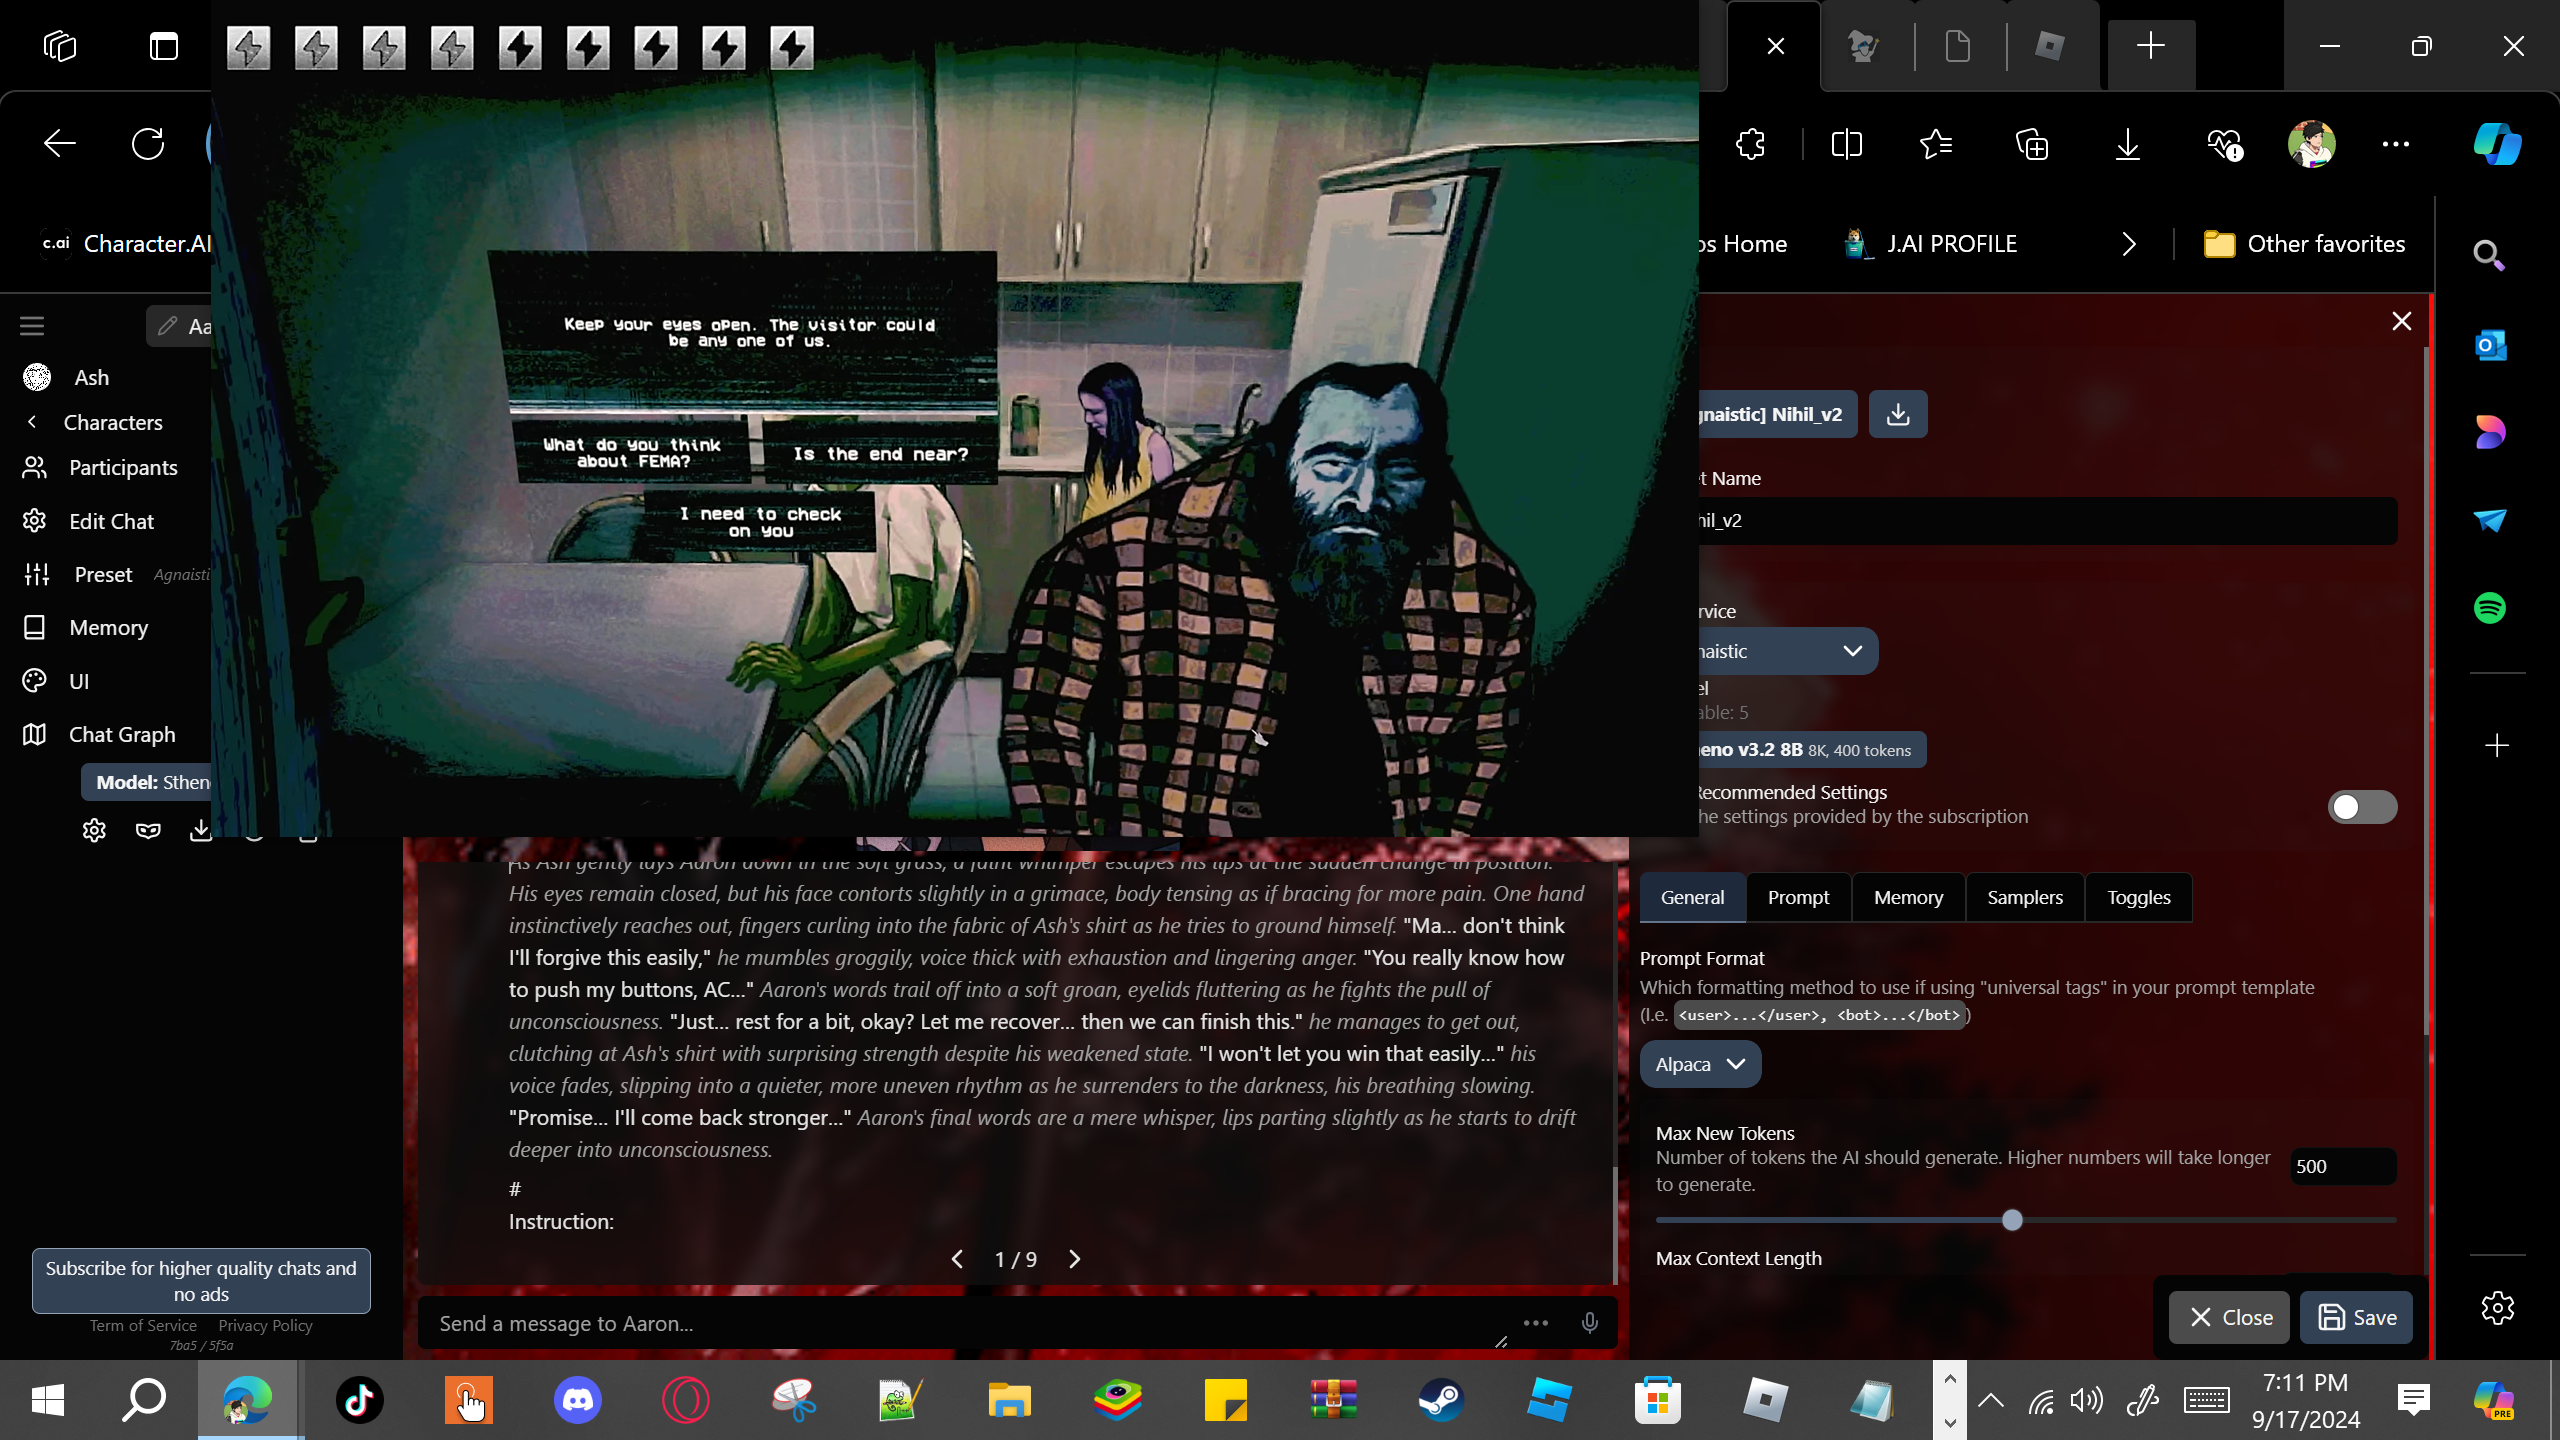The image size is (2560, 1440).
Task: Open the Extensions puzzle icon
Action: pyautogui.click(x=1751, y=145)
